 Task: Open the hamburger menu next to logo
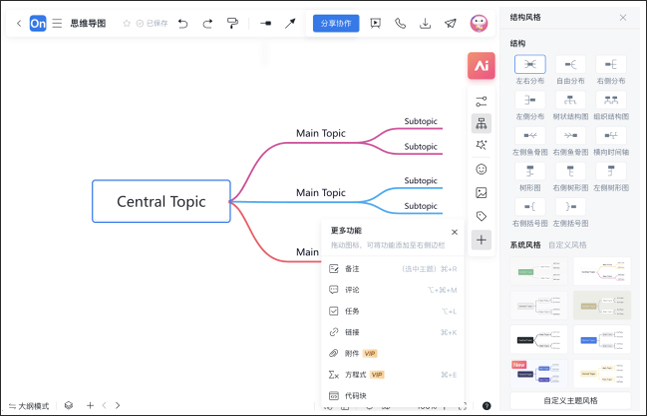tap(57, 23)
